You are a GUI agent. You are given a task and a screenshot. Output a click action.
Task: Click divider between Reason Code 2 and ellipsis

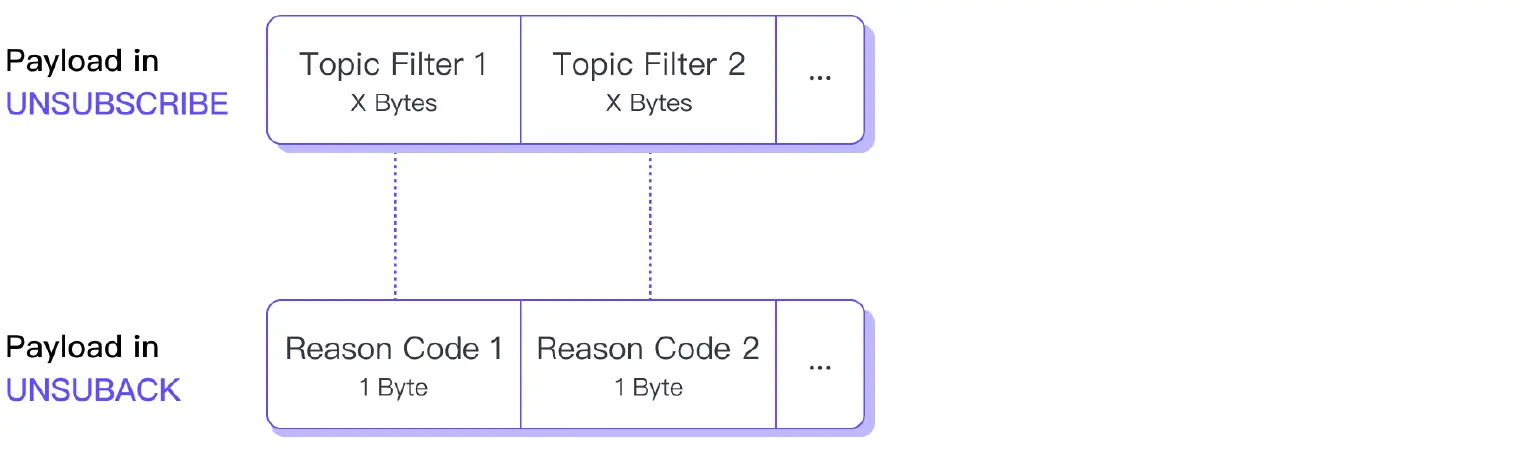coord(776,365)
